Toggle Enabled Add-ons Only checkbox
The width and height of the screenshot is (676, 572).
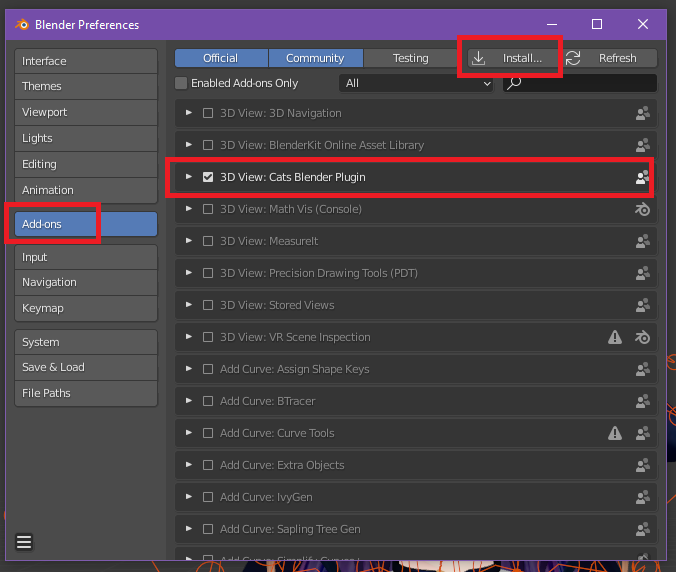click(181, 83)
